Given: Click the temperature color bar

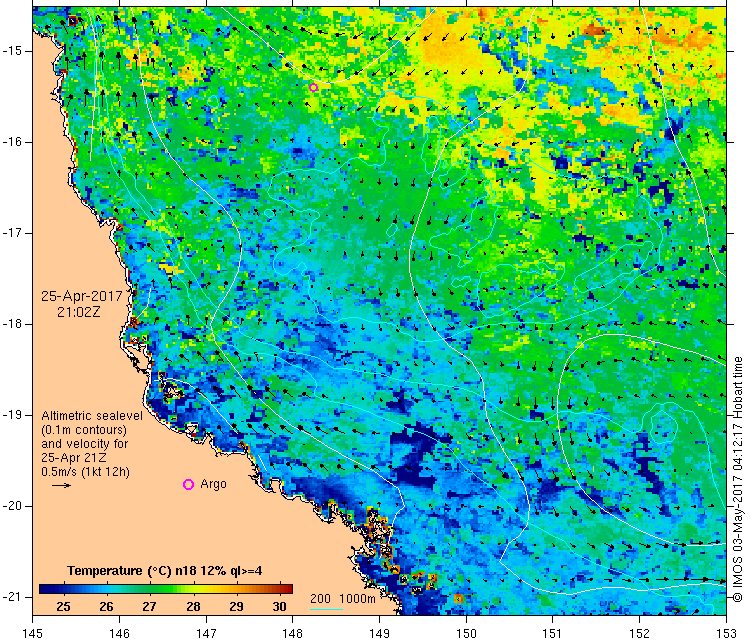Looking at the screenshot, I should click(x=166, y=589).
